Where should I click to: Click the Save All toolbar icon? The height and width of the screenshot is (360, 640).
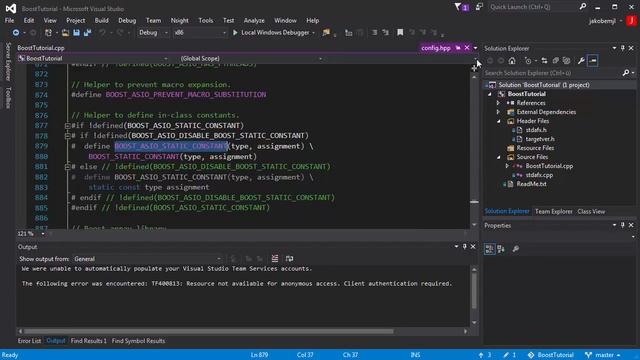[87, 33]
